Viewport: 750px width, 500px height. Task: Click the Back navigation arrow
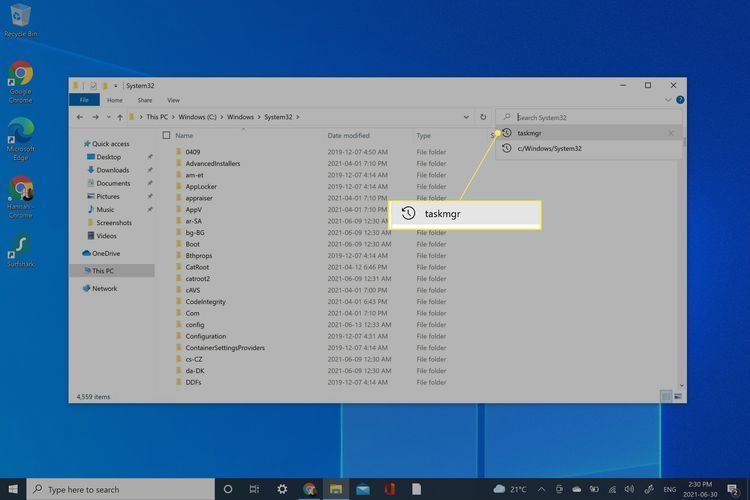tap(80, 117)
